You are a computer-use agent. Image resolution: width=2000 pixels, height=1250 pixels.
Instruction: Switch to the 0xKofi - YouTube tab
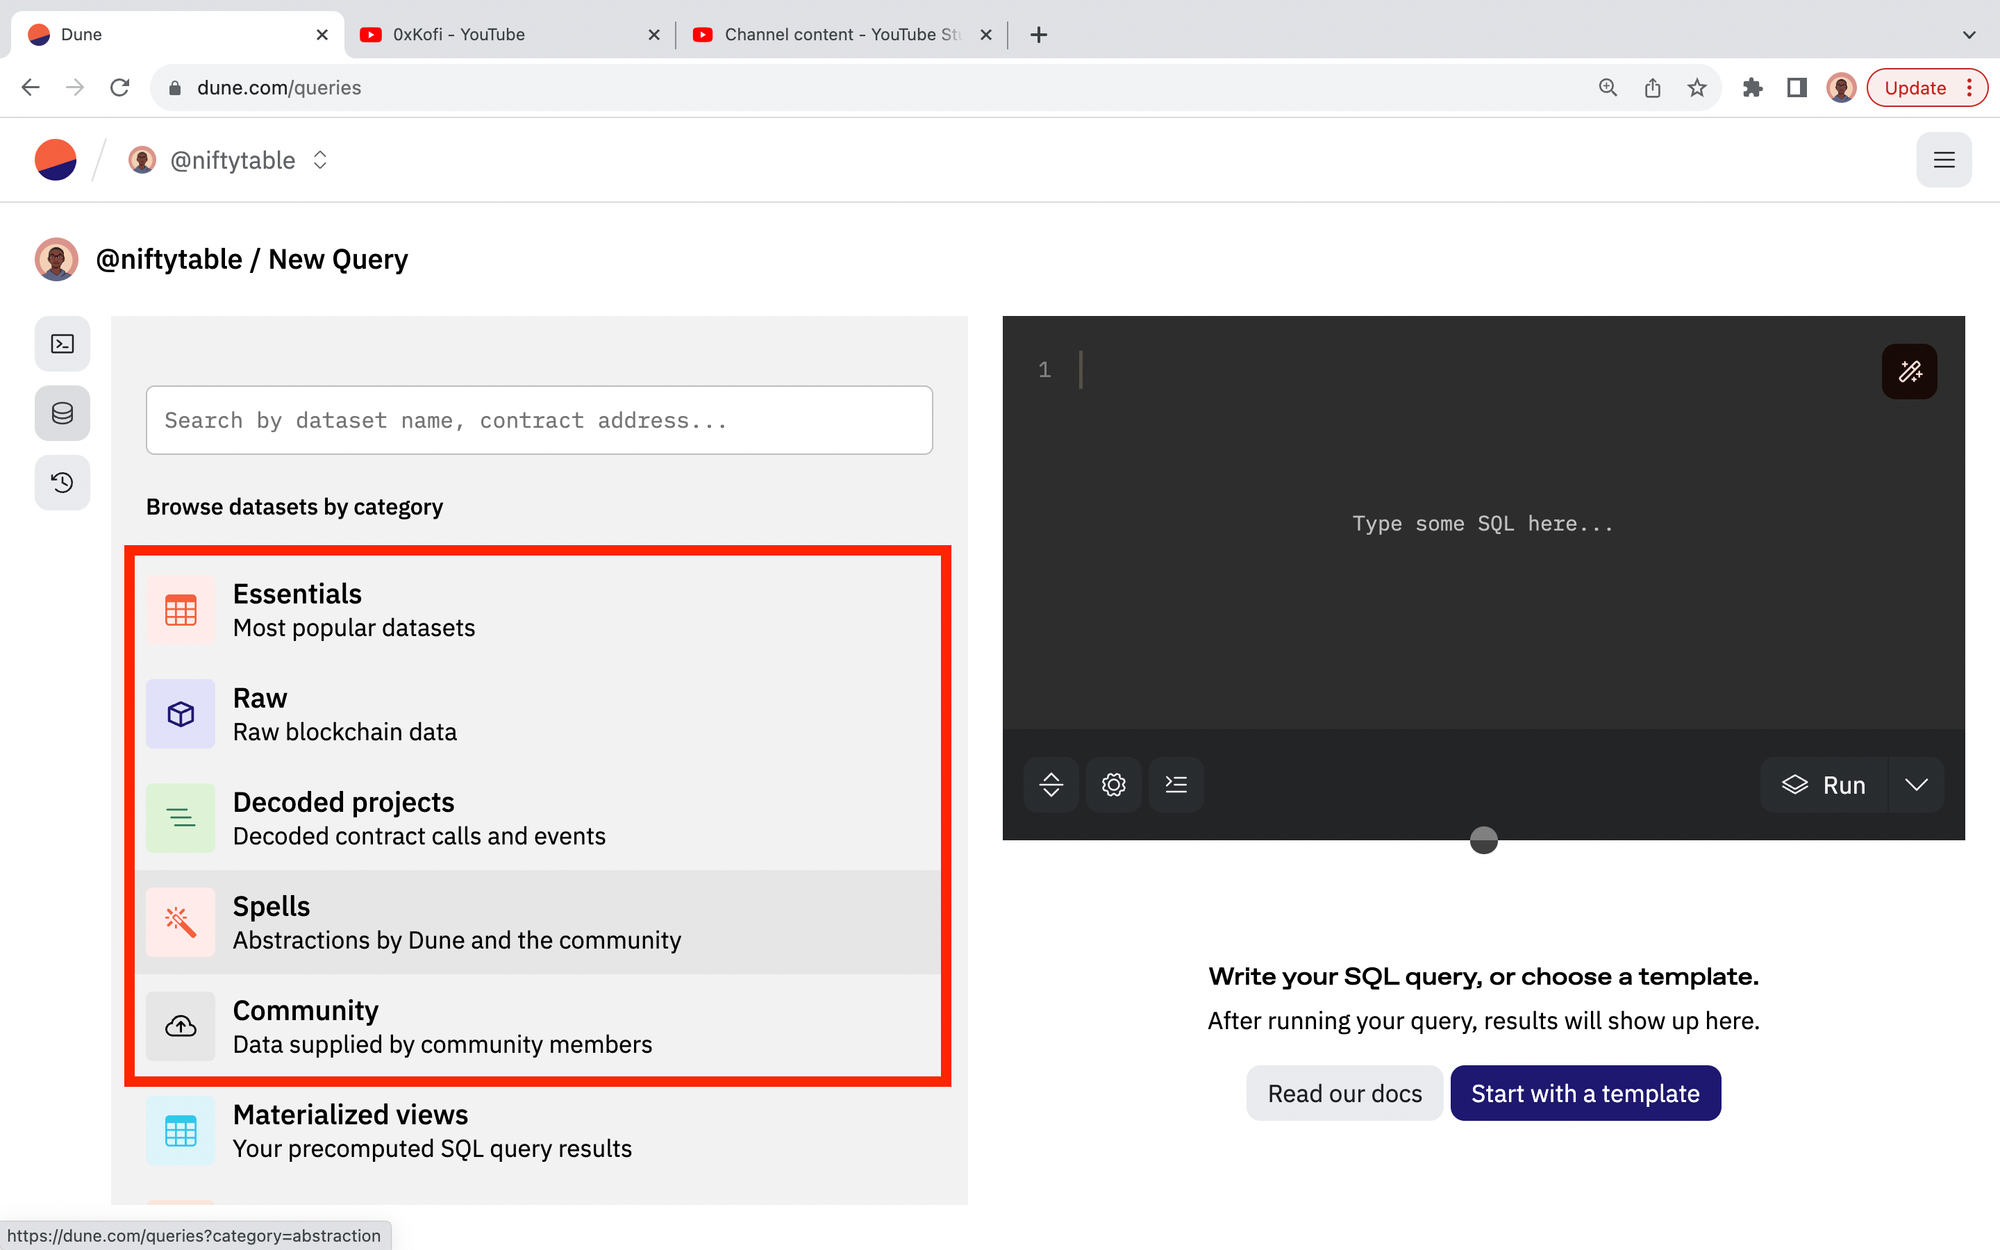point(458,35)
